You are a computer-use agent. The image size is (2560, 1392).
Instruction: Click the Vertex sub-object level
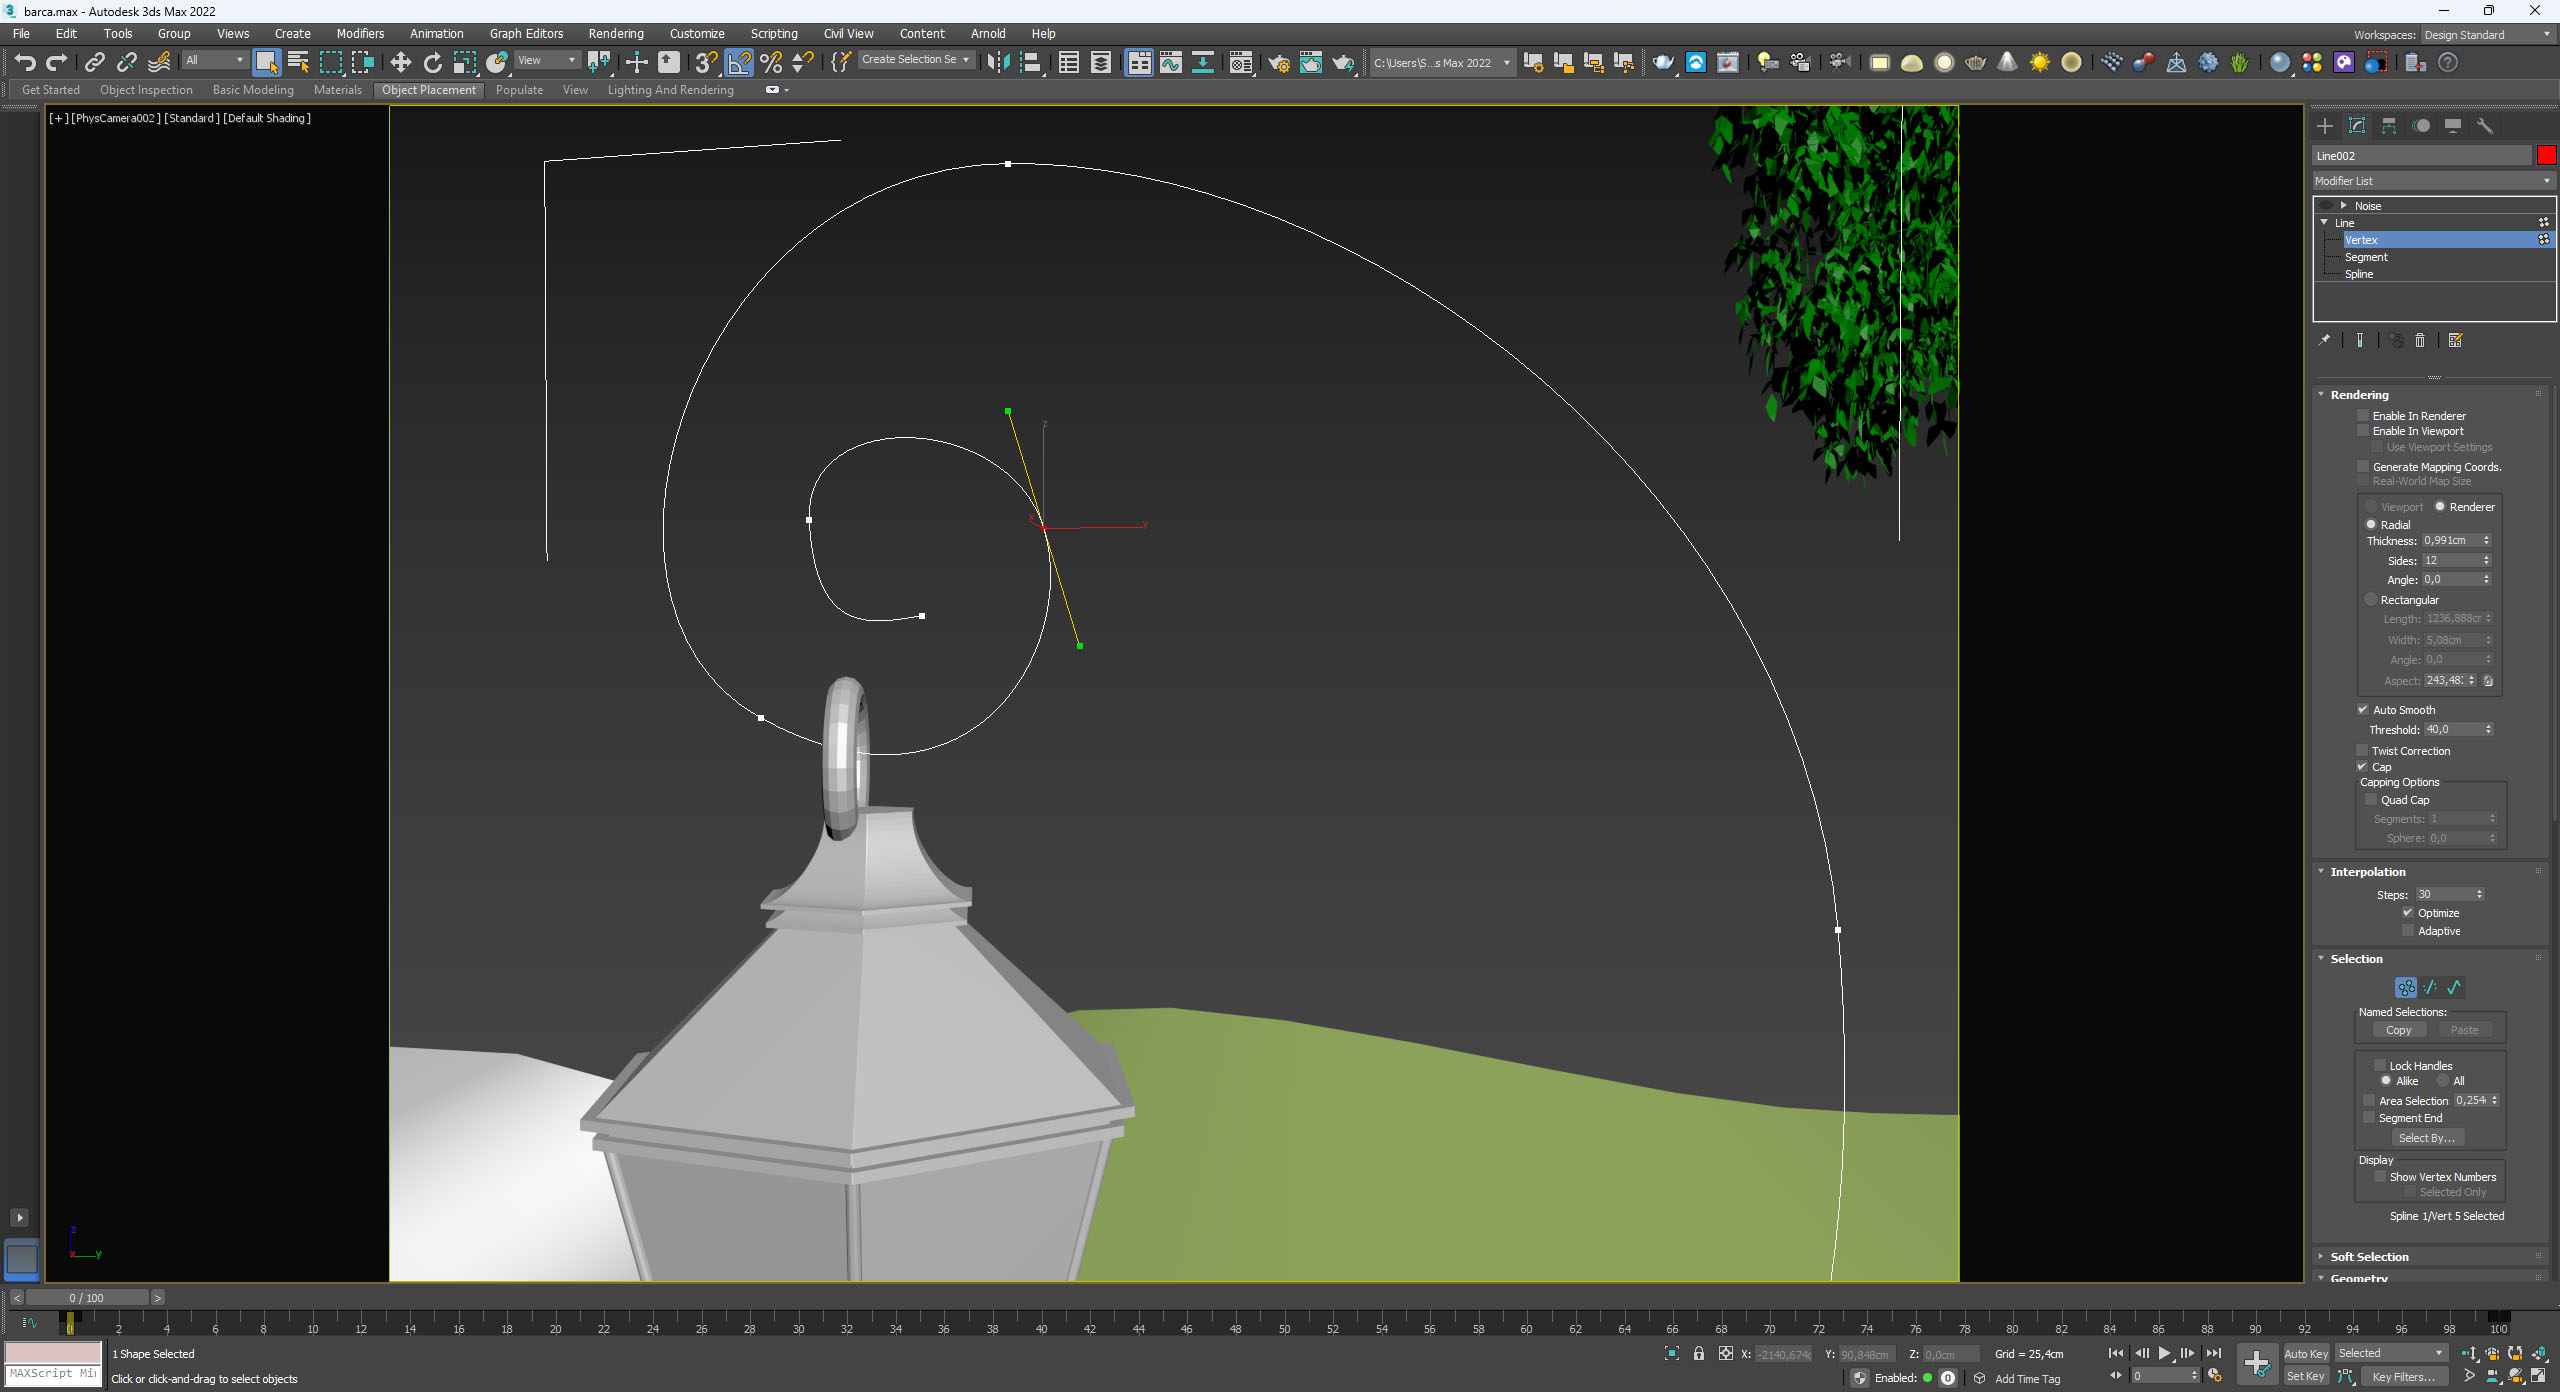[2396, 240]
